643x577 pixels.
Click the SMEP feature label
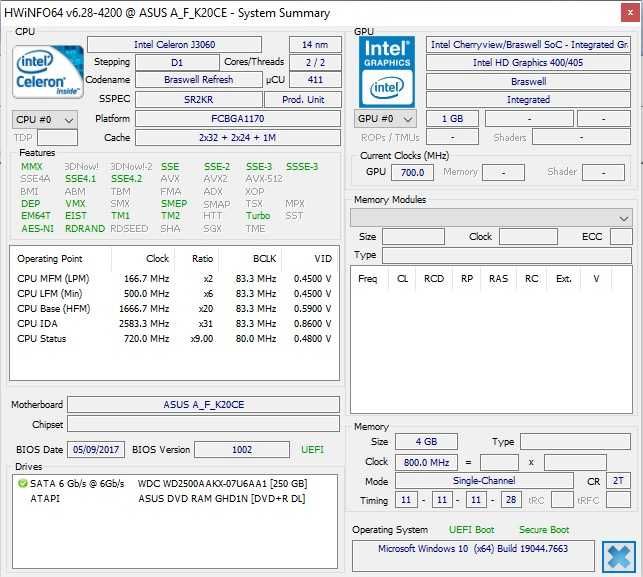pos(174,204)
